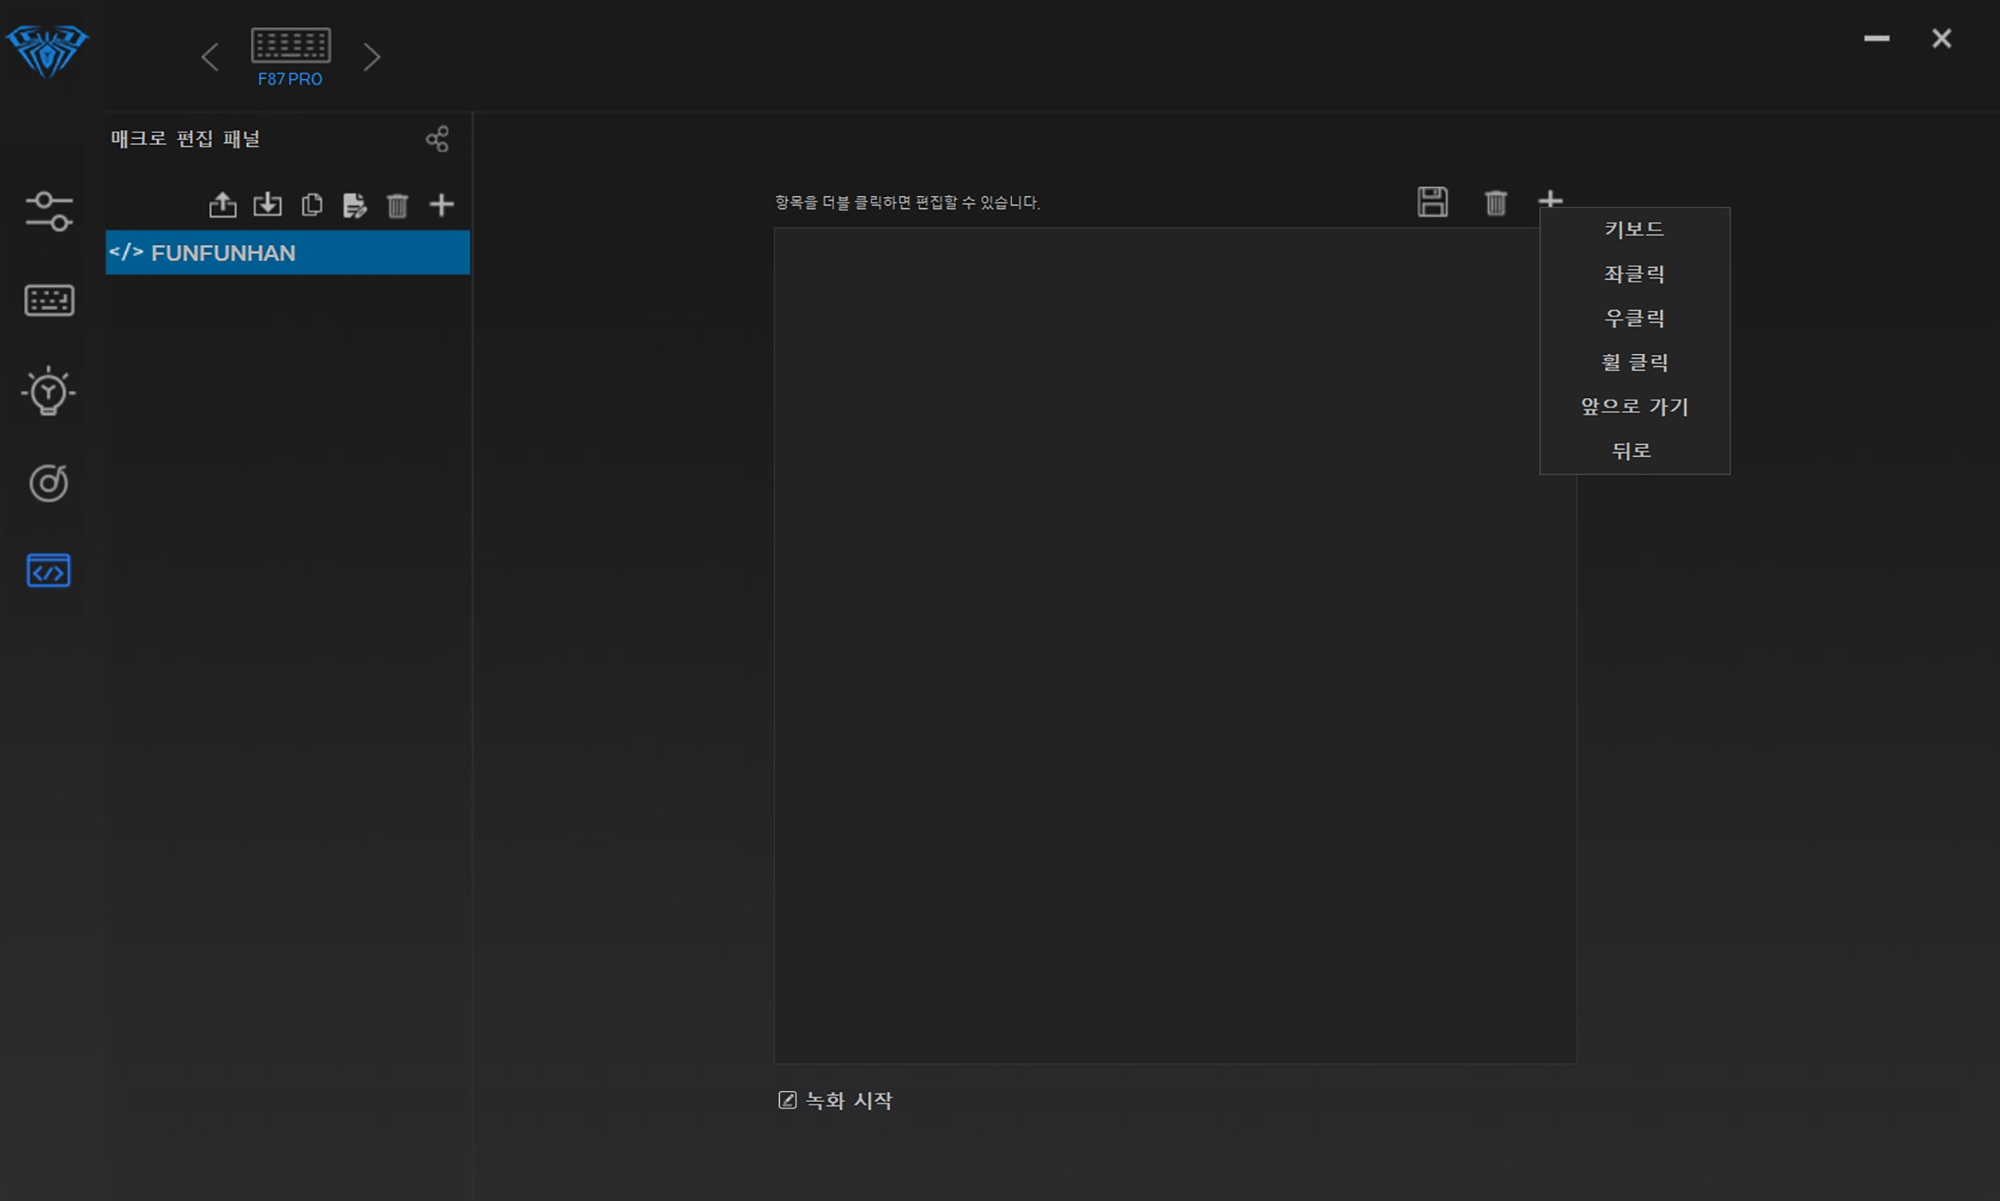This screenshot has height=1201, width=2000.
Task: Open the keyboard key-mapping sidebar icon
Action: (48, 301)
